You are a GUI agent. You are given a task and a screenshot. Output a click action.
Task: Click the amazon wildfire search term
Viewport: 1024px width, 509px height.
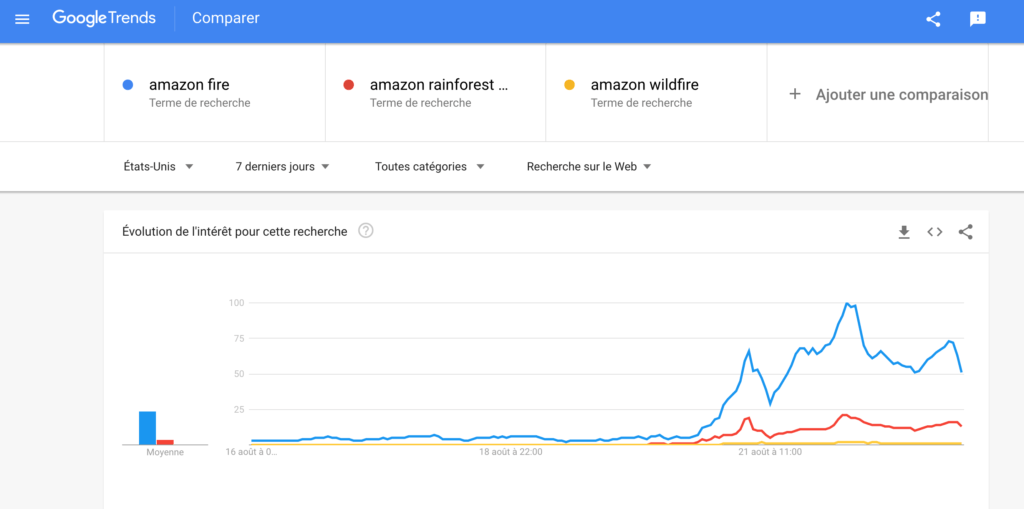click(644, 85)
